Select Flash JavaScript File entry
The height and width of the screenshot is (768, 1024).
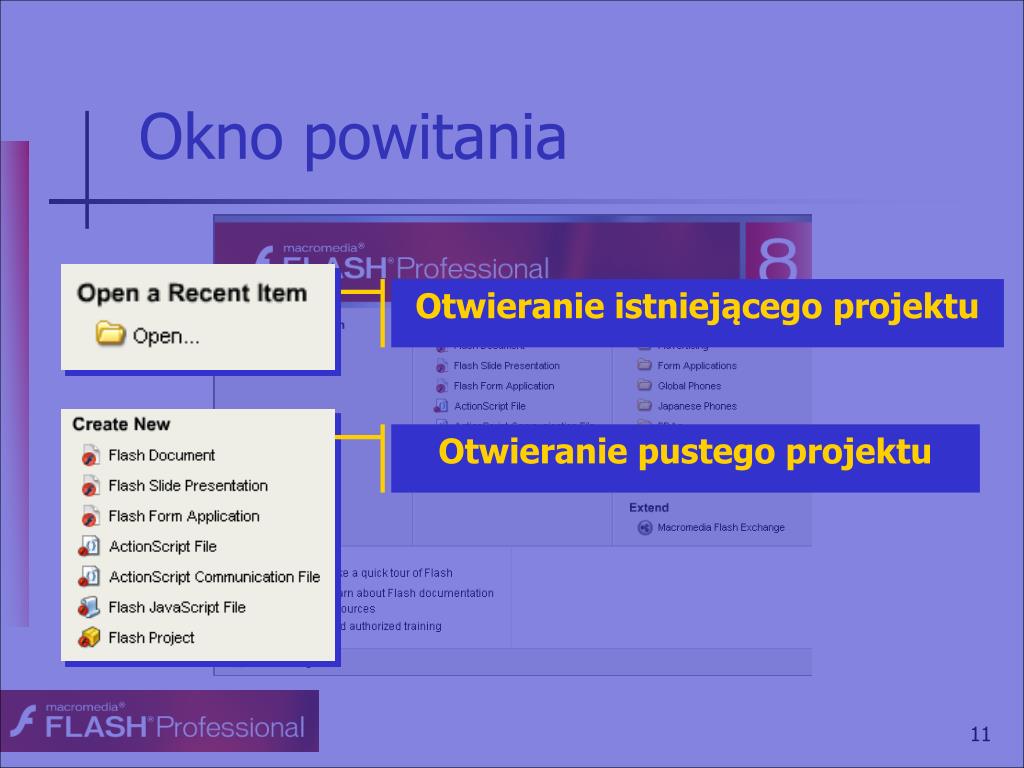[x=177, y=607]
